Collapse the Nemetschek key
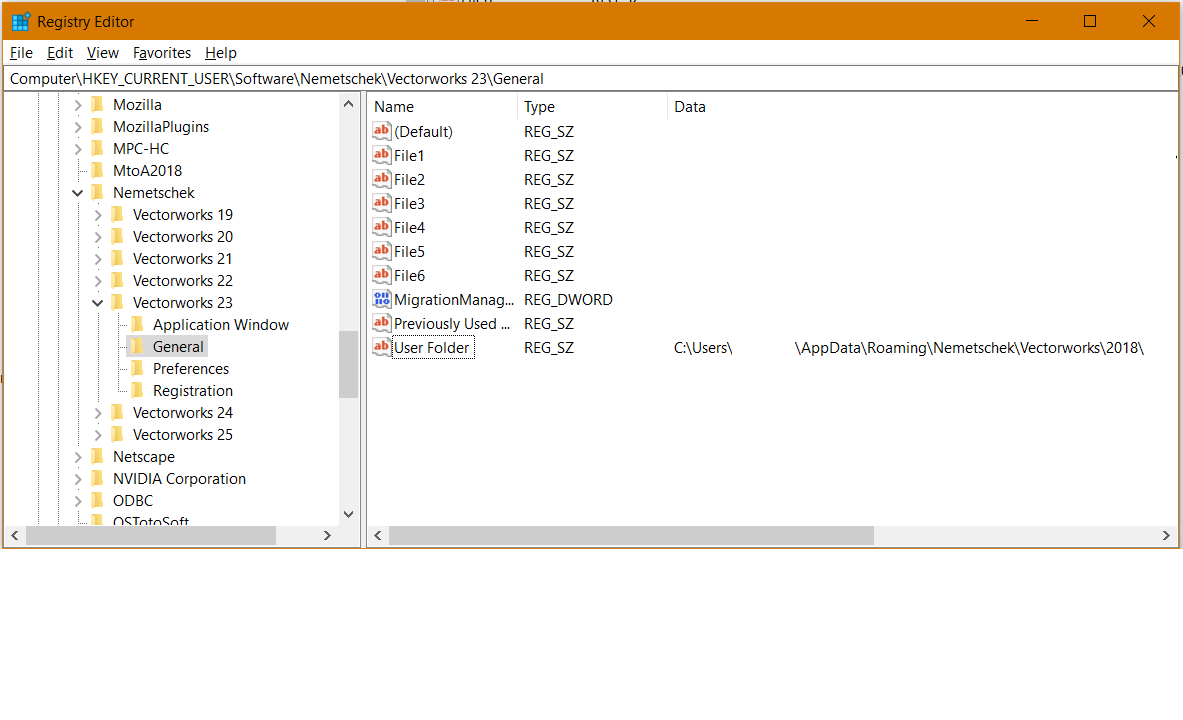Viewport: 1183px width, 720px height. click(x=78, y=193)
